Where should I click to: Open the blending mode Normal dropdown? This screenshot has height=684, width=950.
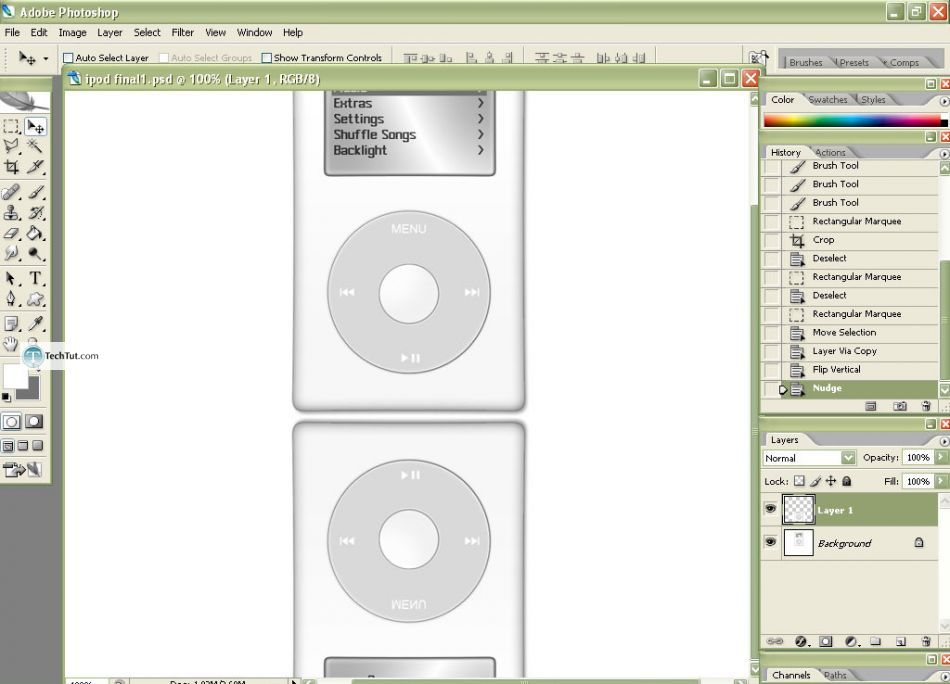pos(809,458)
